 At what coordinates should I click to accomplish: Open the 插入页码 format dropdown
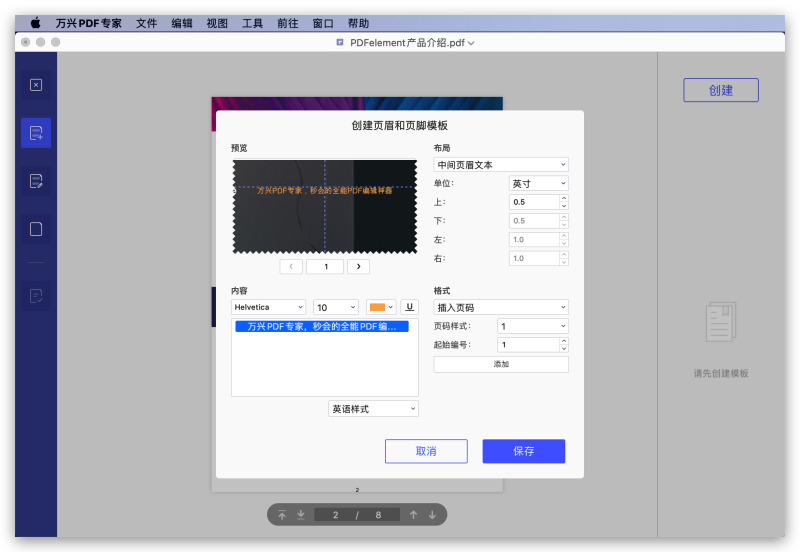coord(501,307)
